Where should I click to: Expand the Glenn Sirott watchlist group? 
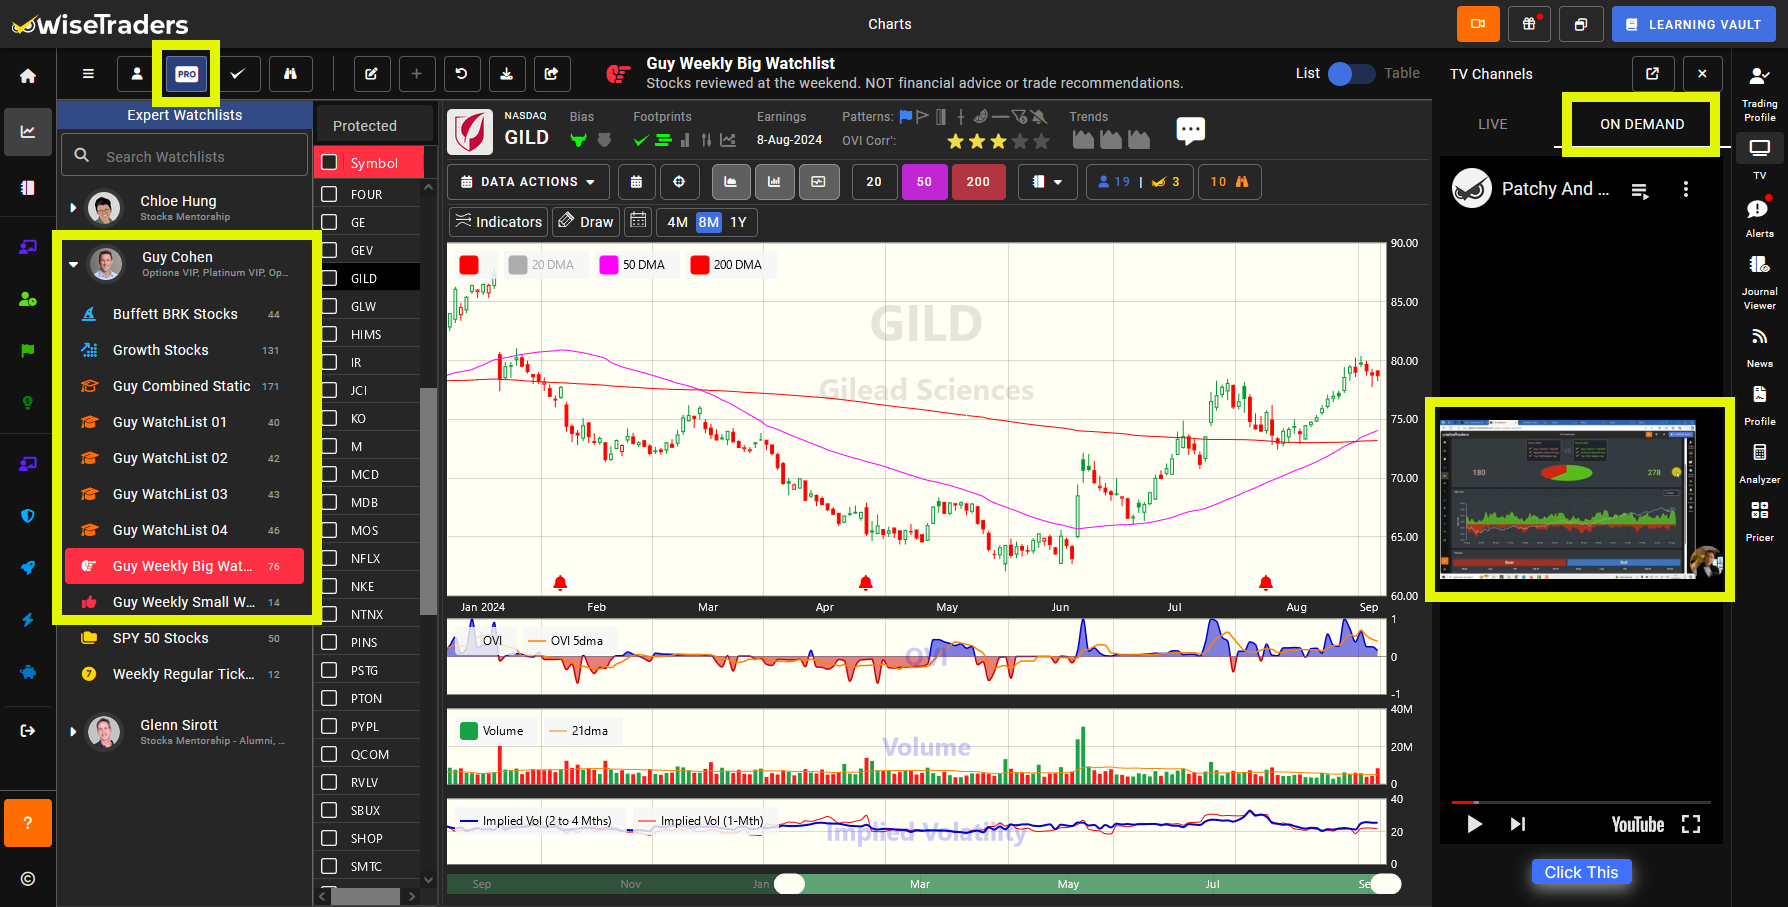[x=73, y=731]
